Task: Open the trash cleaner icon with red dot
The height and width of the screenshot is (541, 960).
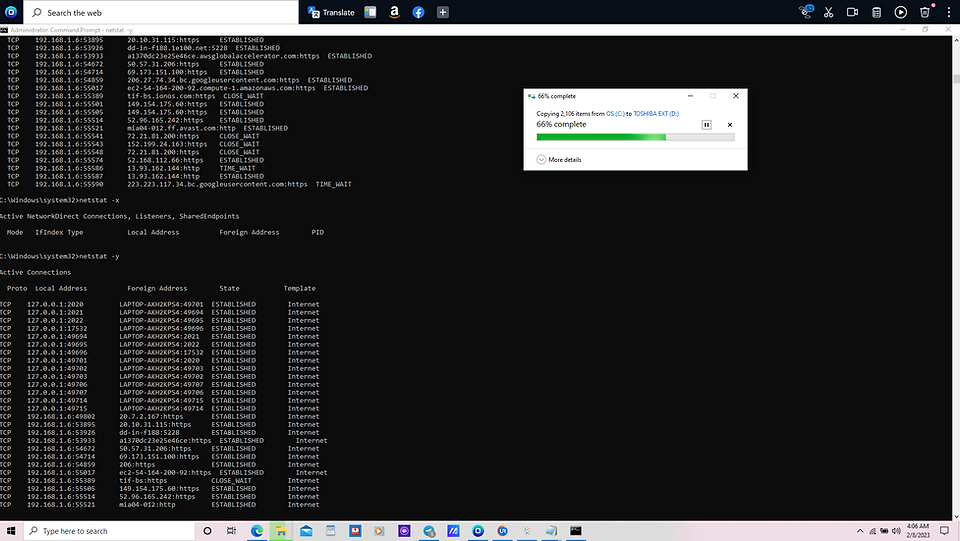Action: [x=926, y=12]
